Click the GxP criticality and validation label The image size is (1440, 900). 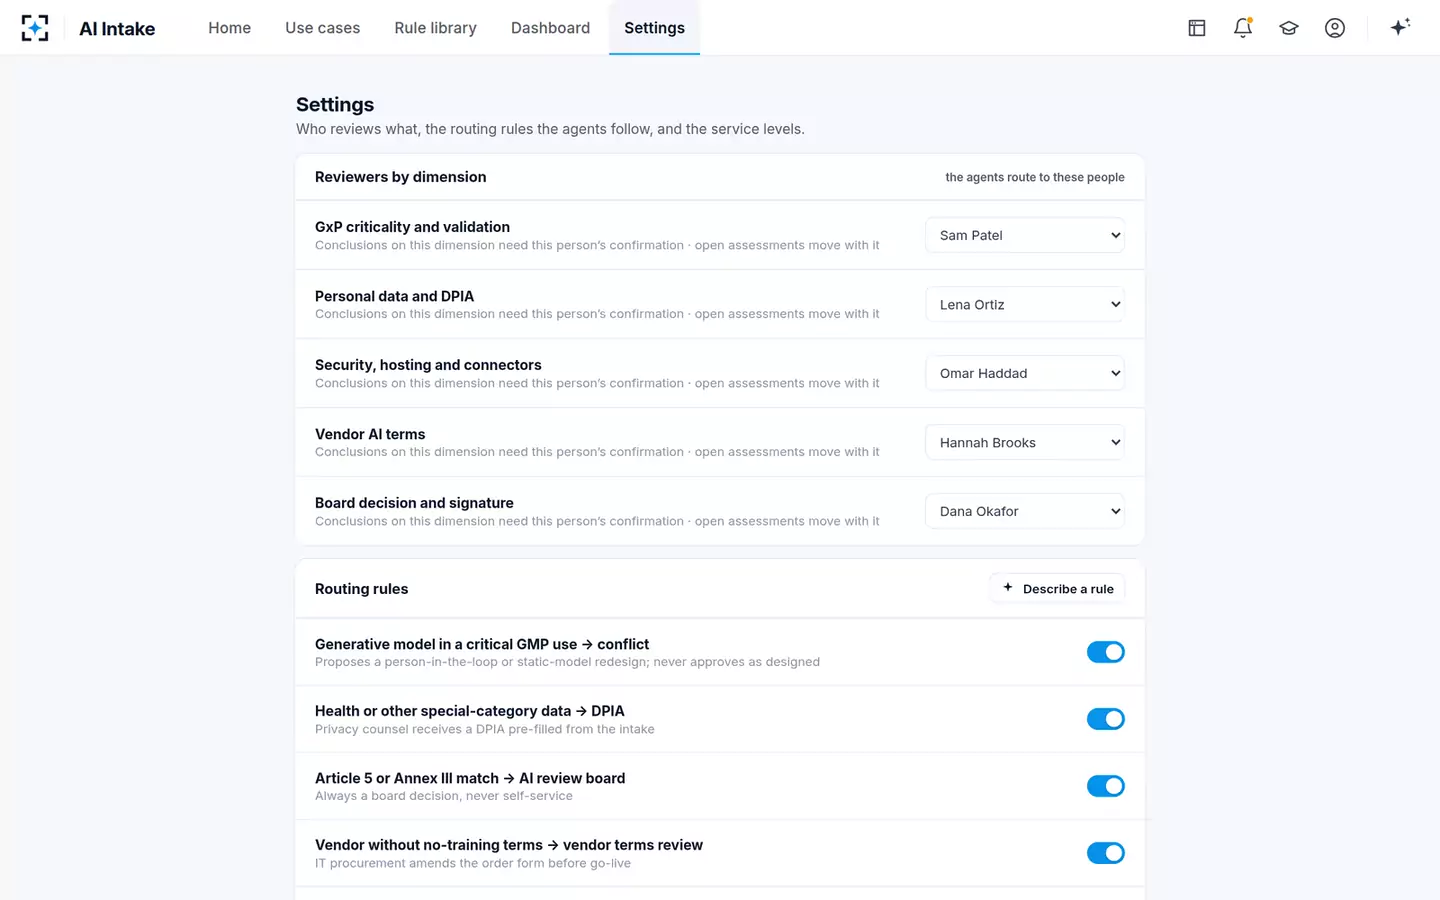point(412,227)
